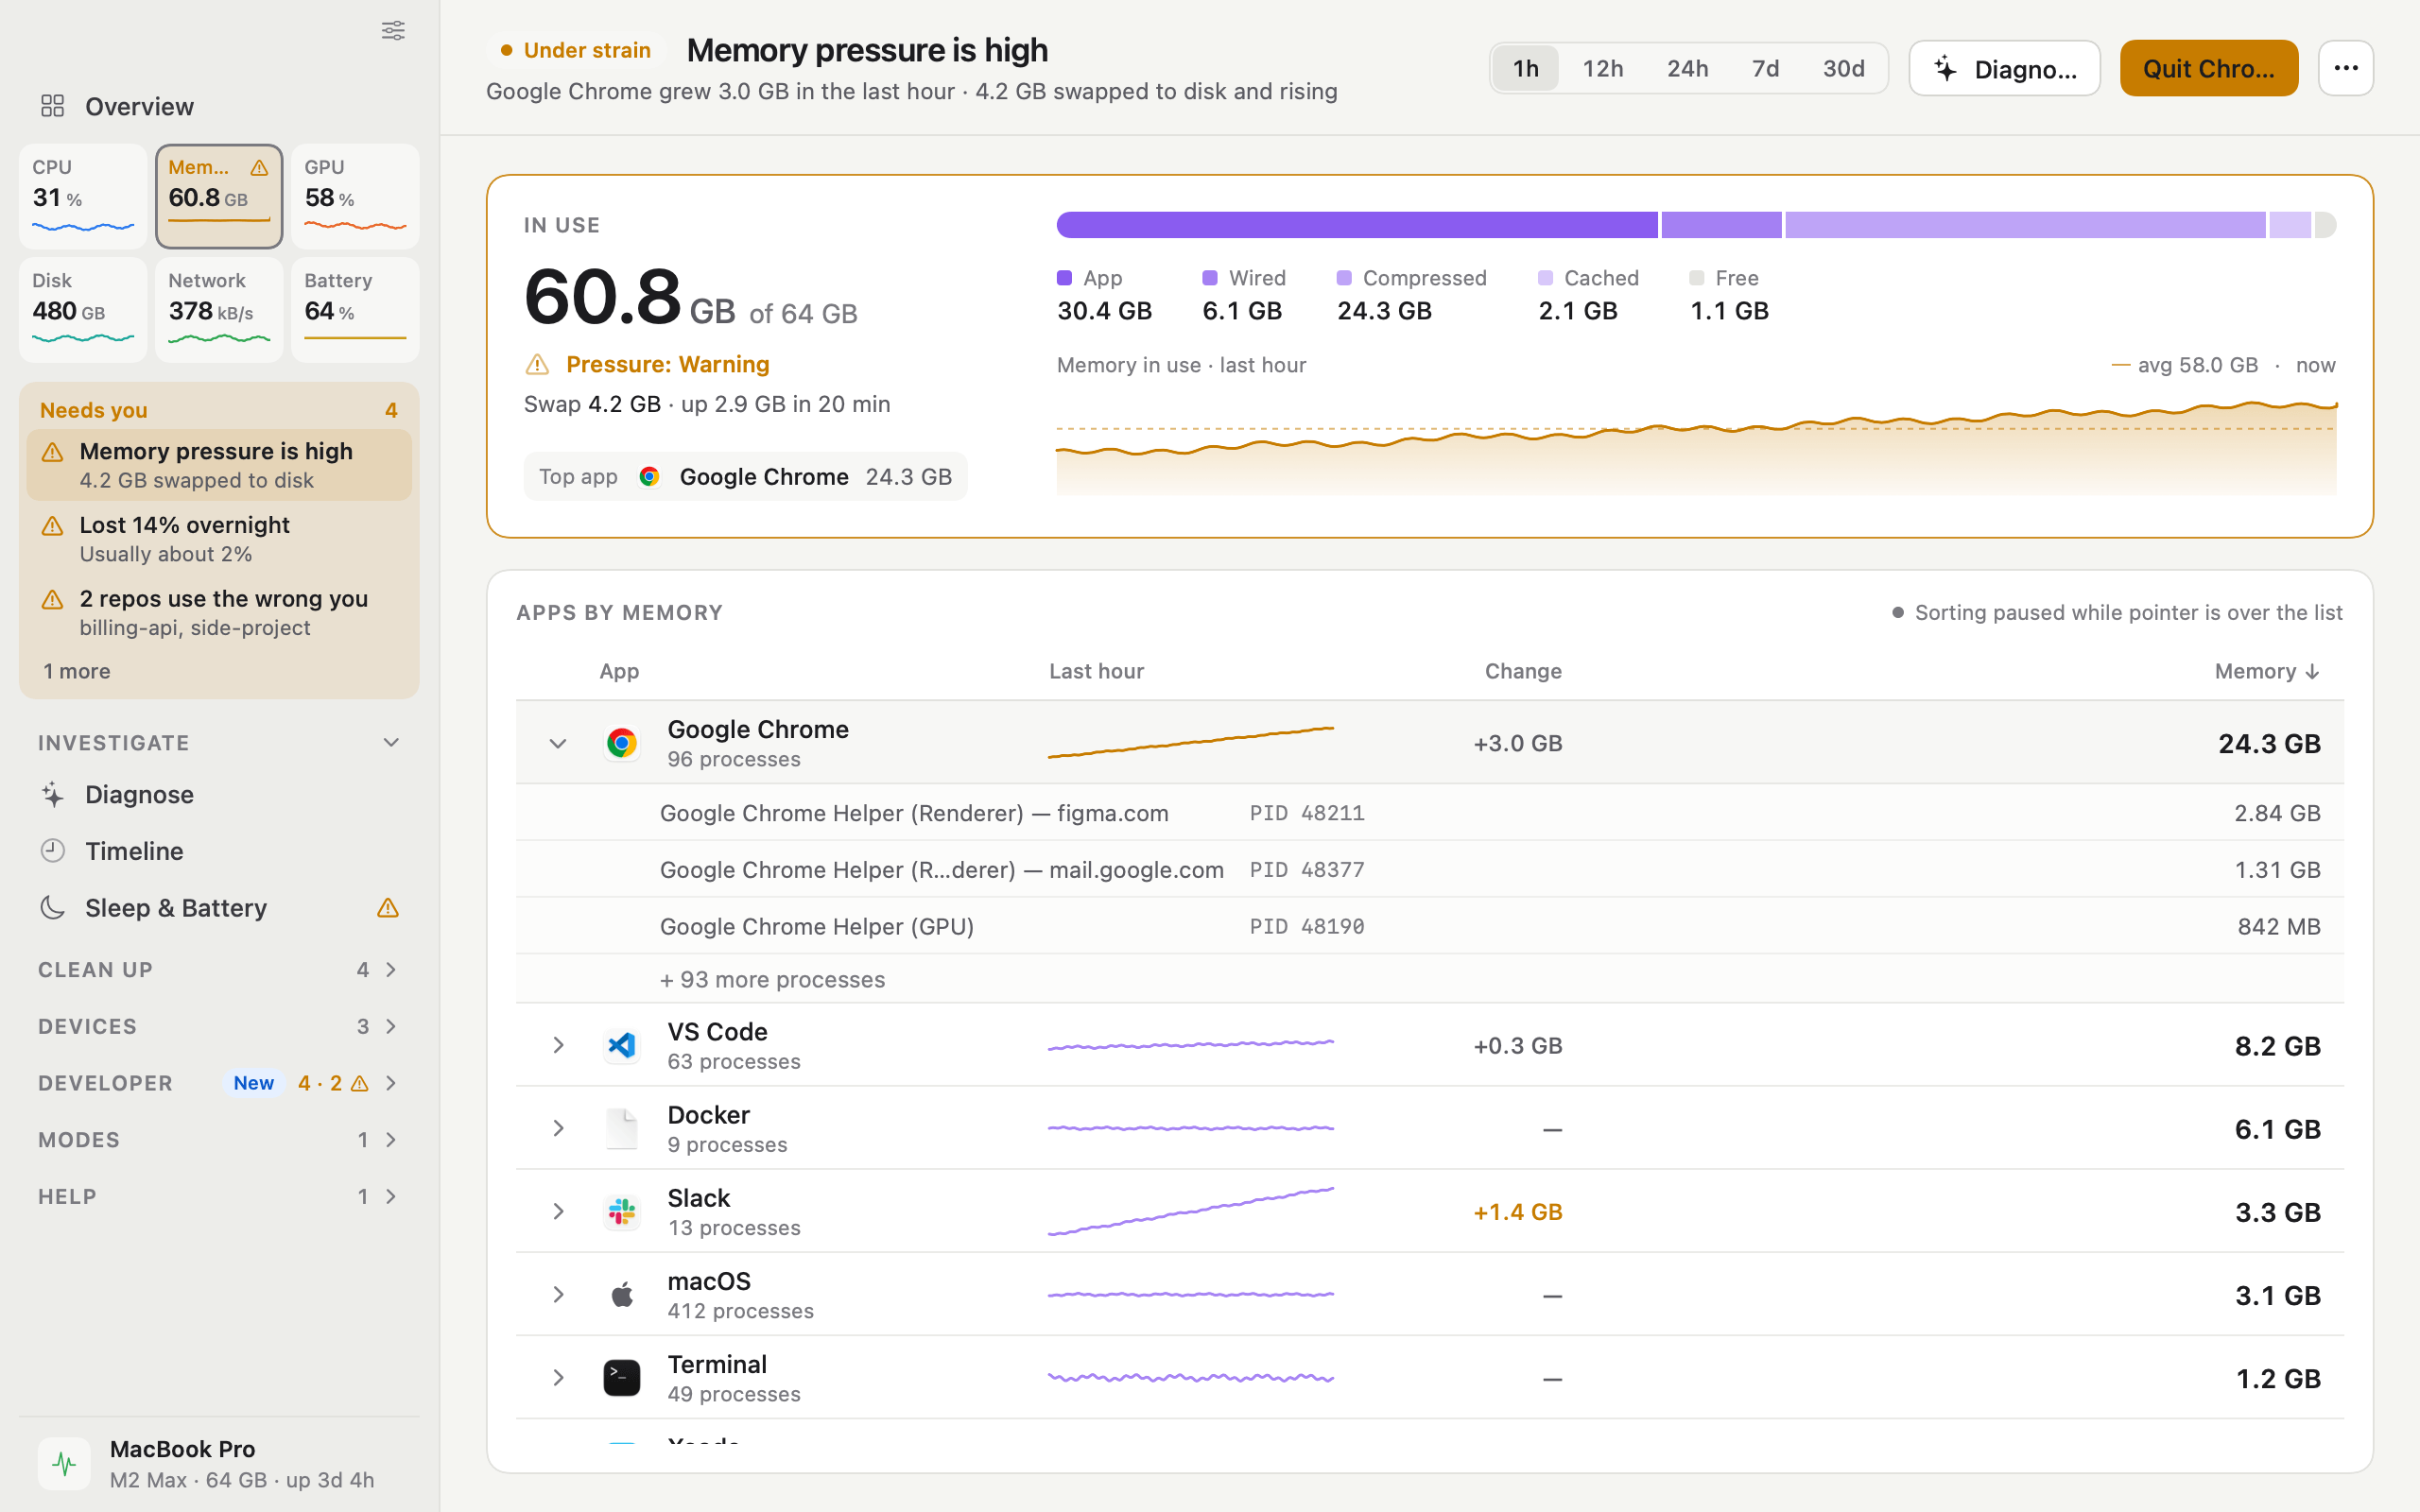Click the Memory column sort arrow
This screenshot has width=2420, height=1512.
(2312, 672)
